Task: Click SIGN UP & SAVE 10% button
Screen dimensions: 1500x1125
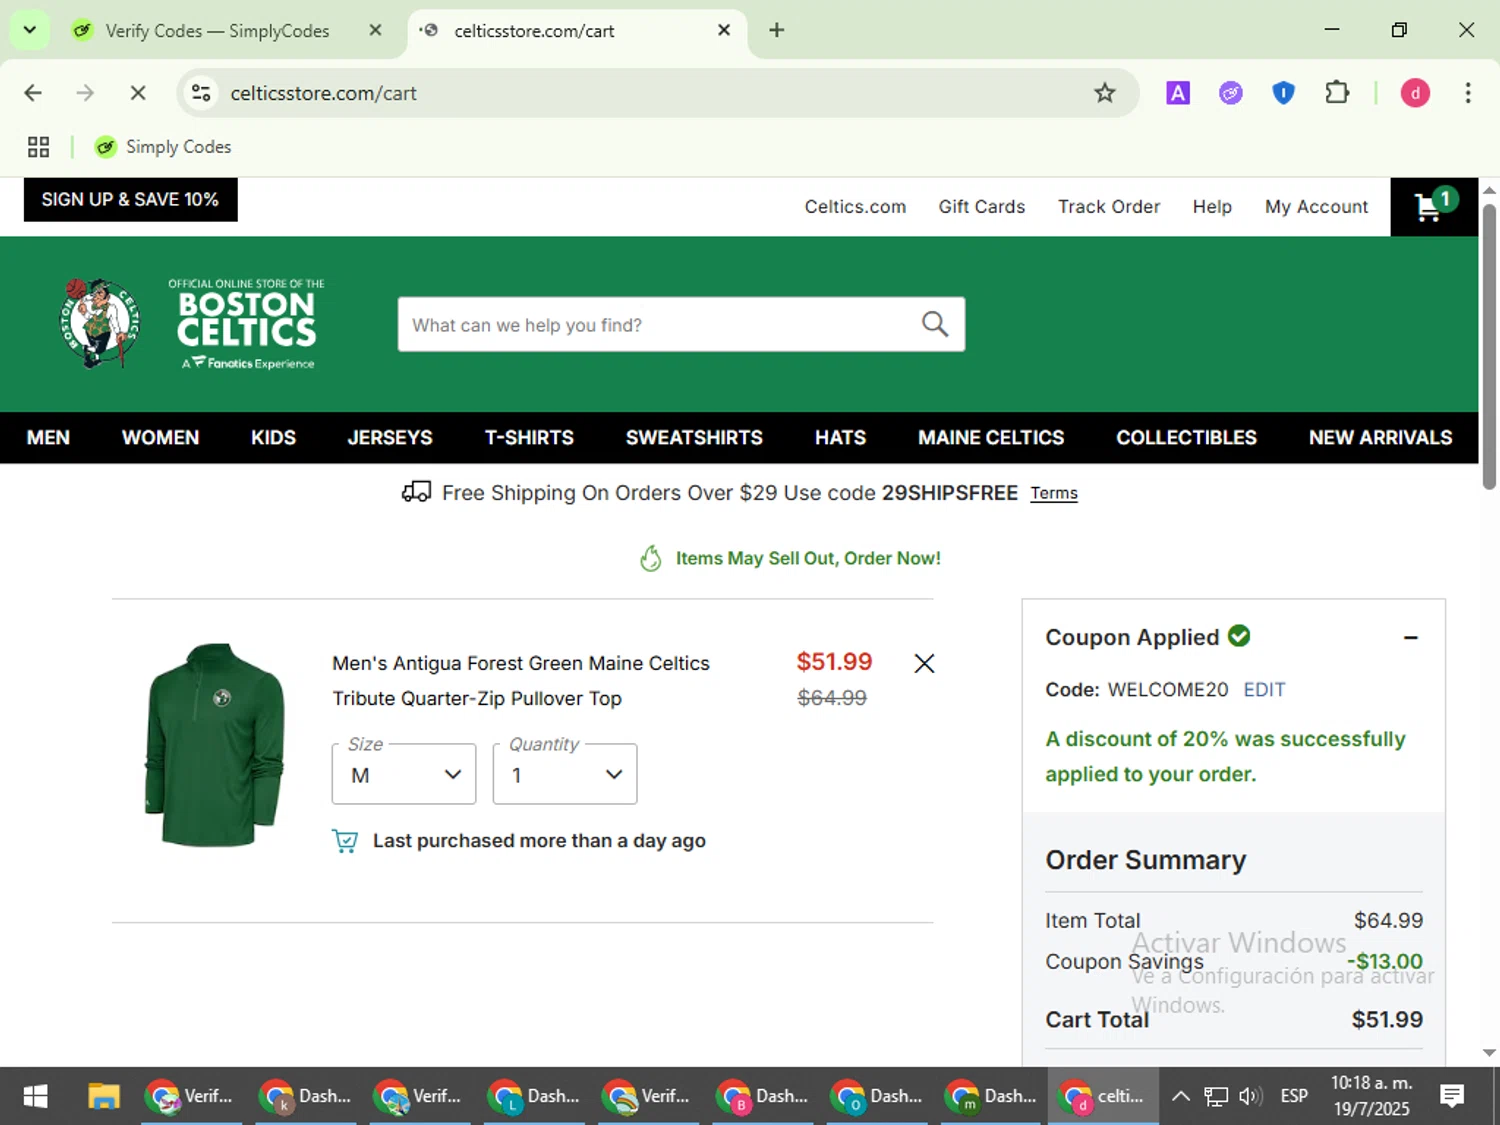Action: coord(130,199)
